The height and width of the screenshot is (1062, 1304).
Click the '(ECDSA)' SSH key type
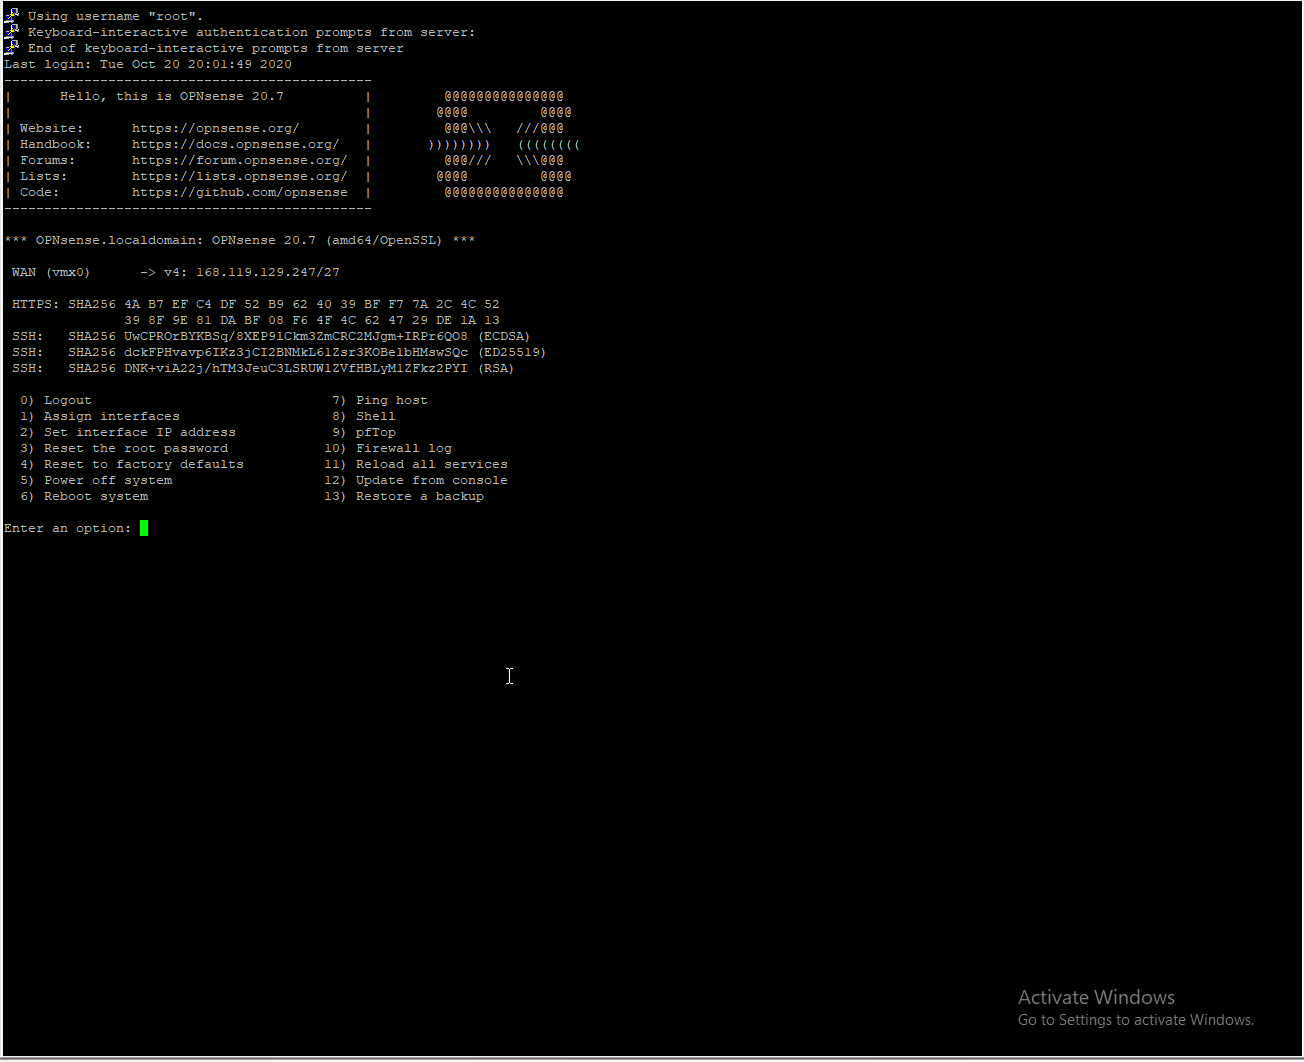504,336
